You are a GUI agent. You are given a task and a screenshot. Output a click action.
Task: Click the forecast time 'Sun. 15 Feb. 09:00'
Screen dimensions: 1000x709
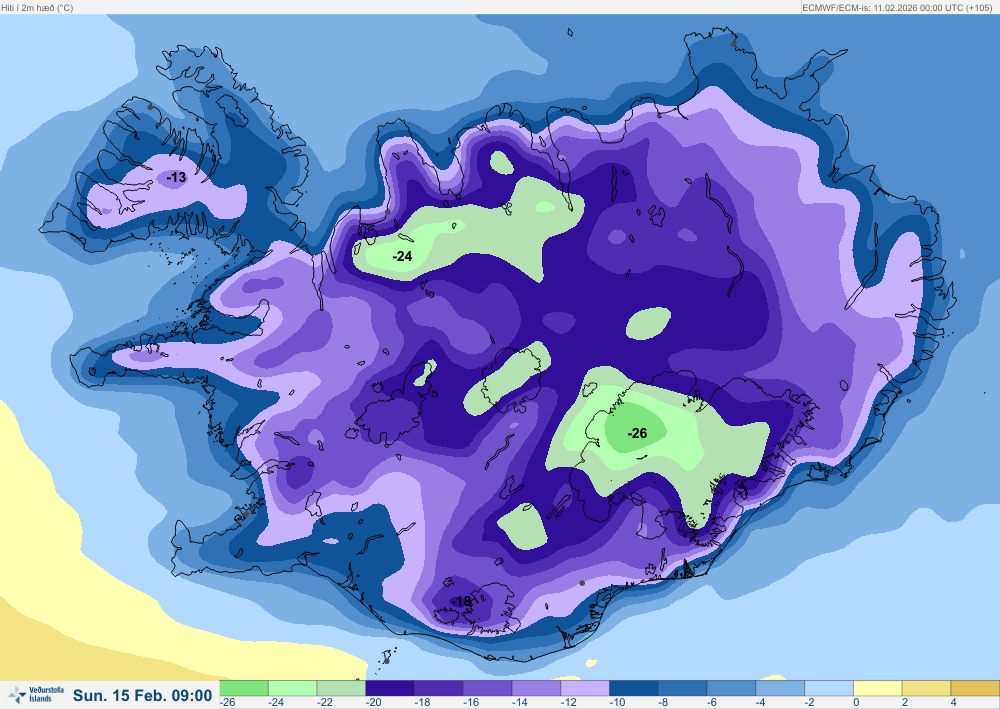tap(142, 695)
